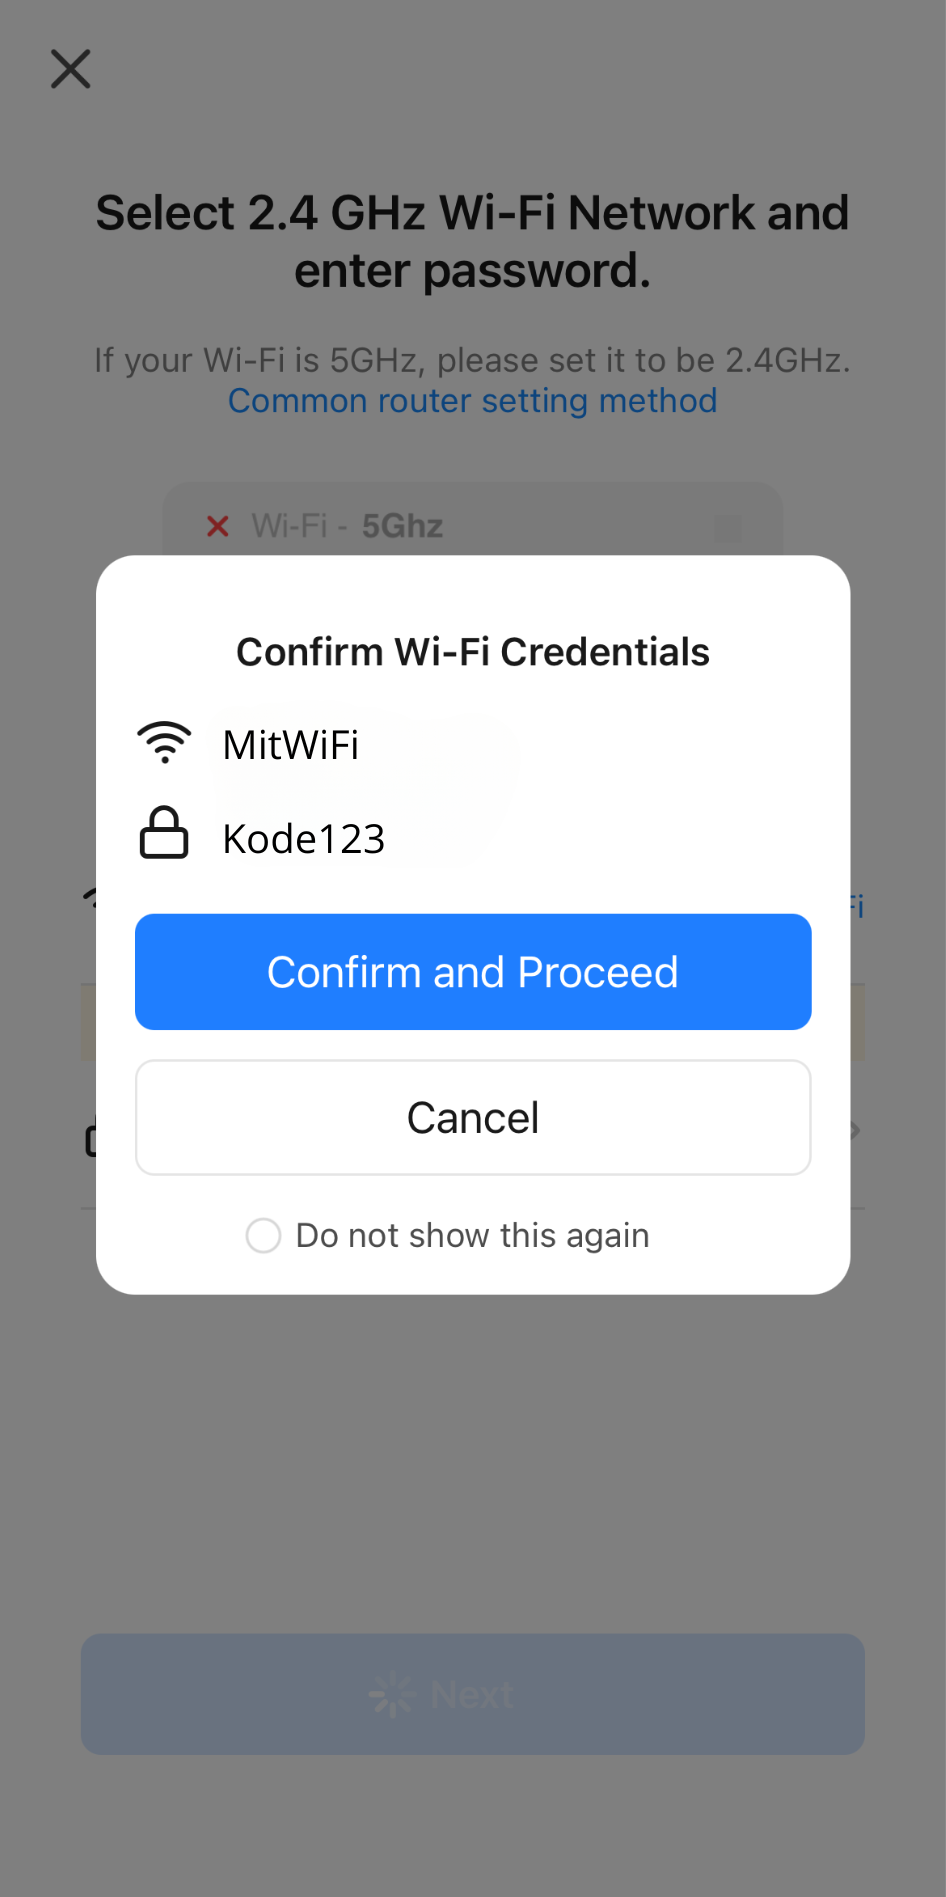Image resolution: width=946 pixels, height=1897 pixels.
Task: Click the loading spinner on the Next button
Action: pos(392,1694)
